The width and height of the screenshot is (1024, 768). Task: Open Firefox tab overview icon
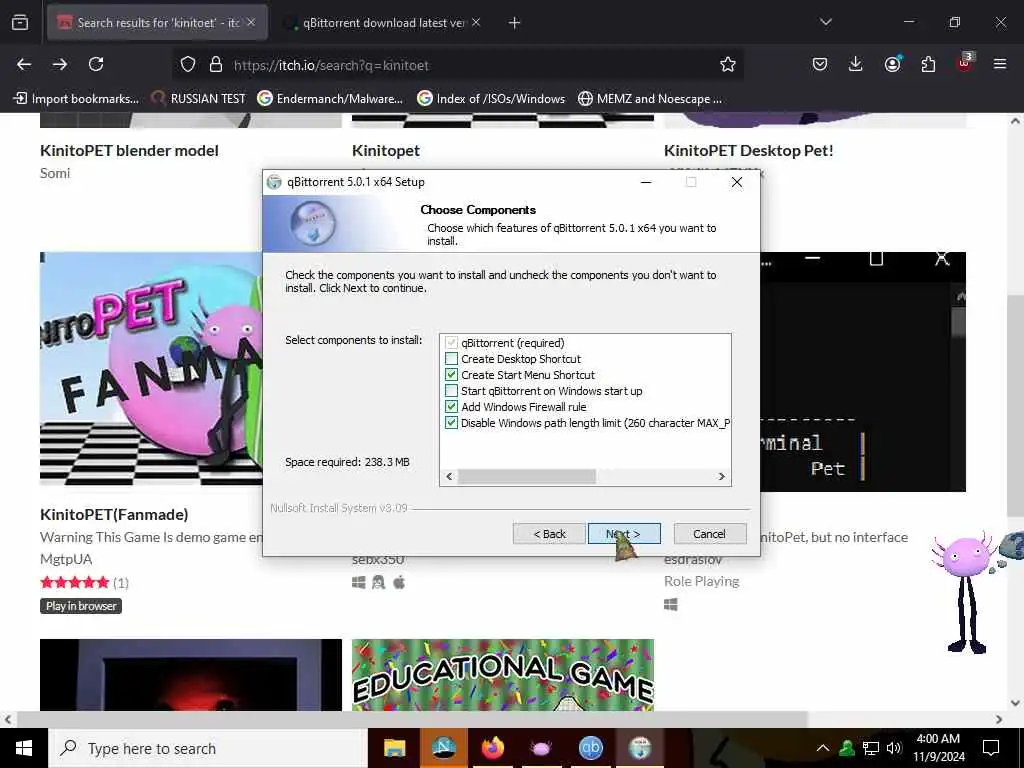point(20,23)
